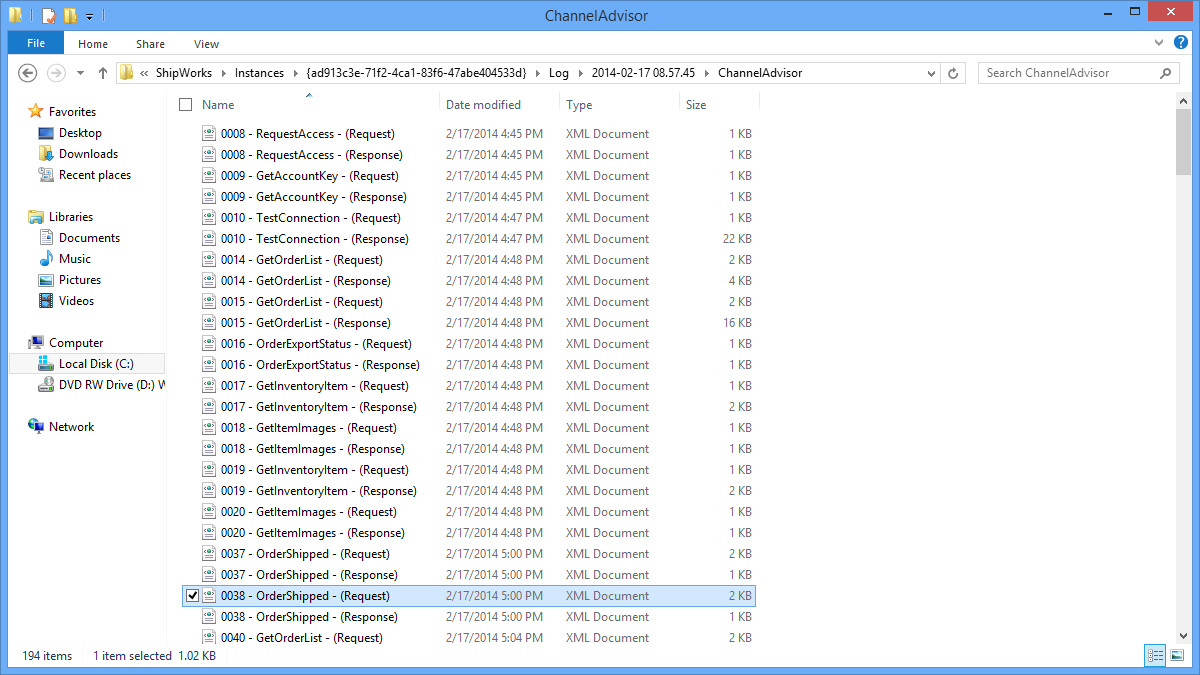1200x675 pixels.
Task: Click file icon of 0018 - GetItemImages - (Request)
Action: (210, 428)
